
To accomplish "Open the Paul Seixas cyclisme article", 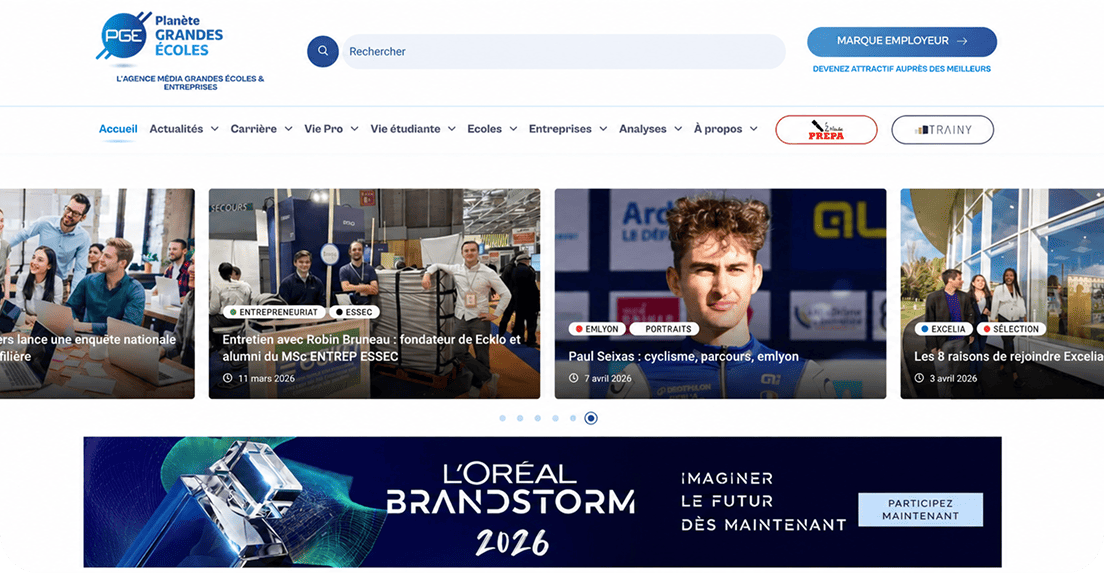I will [x=684, y=356].
